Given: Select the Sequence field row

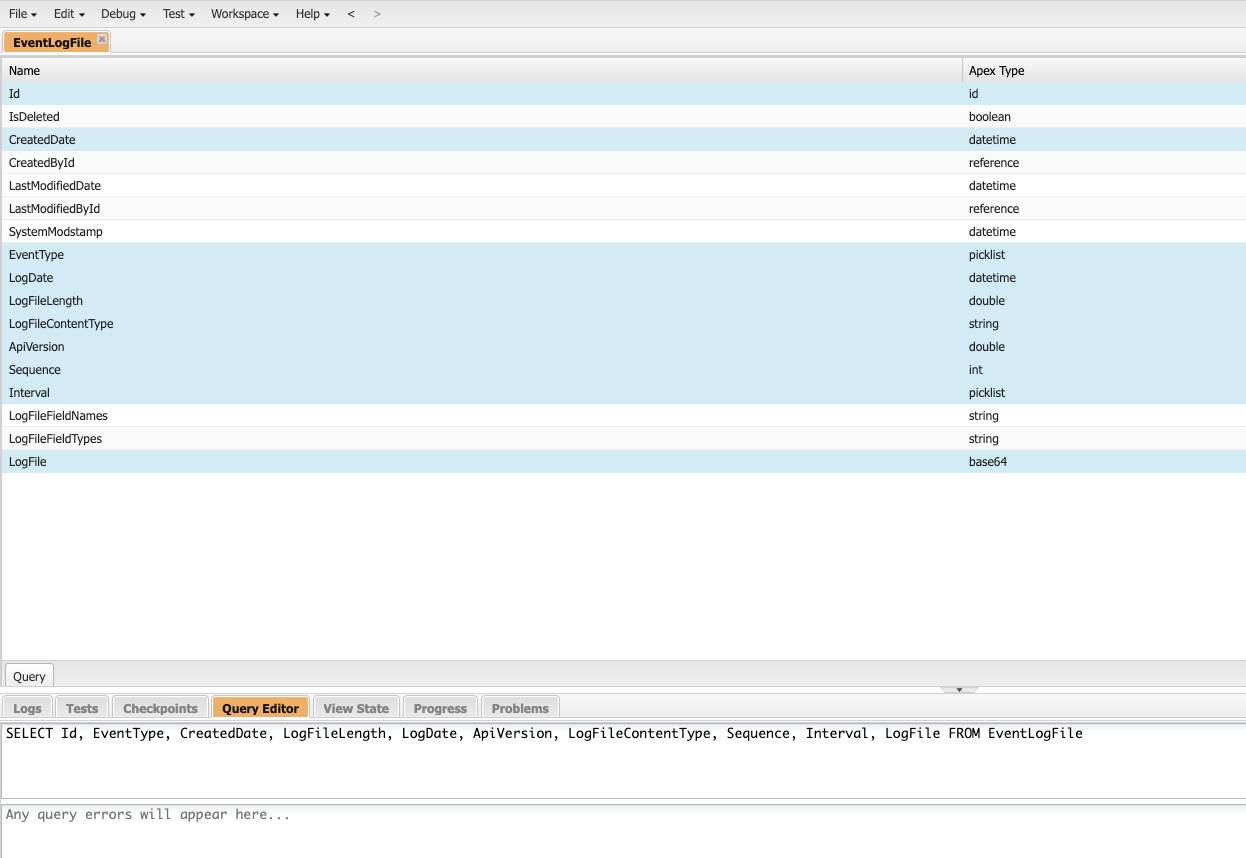Looking at the screenshot, I should tap(623, 370).
